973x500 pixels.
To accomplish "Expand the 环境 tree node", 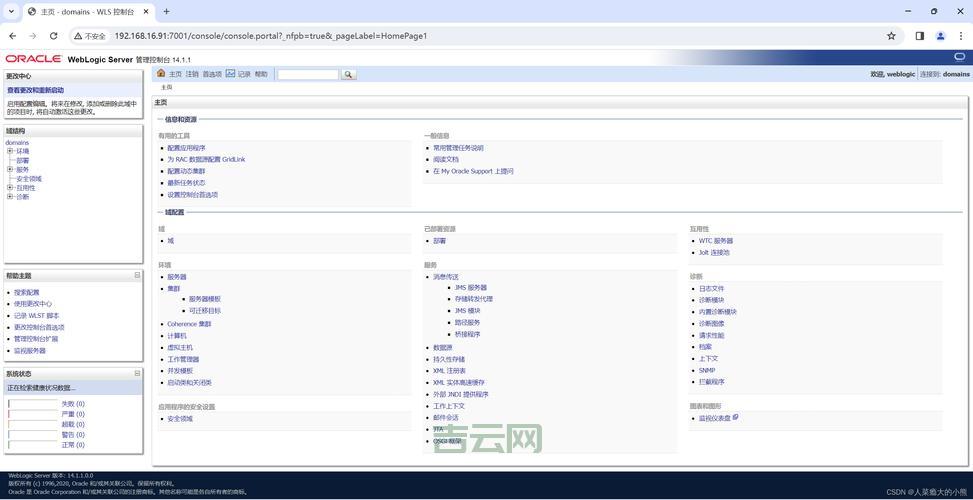I will pyautogui.click(x=10, y=151).
